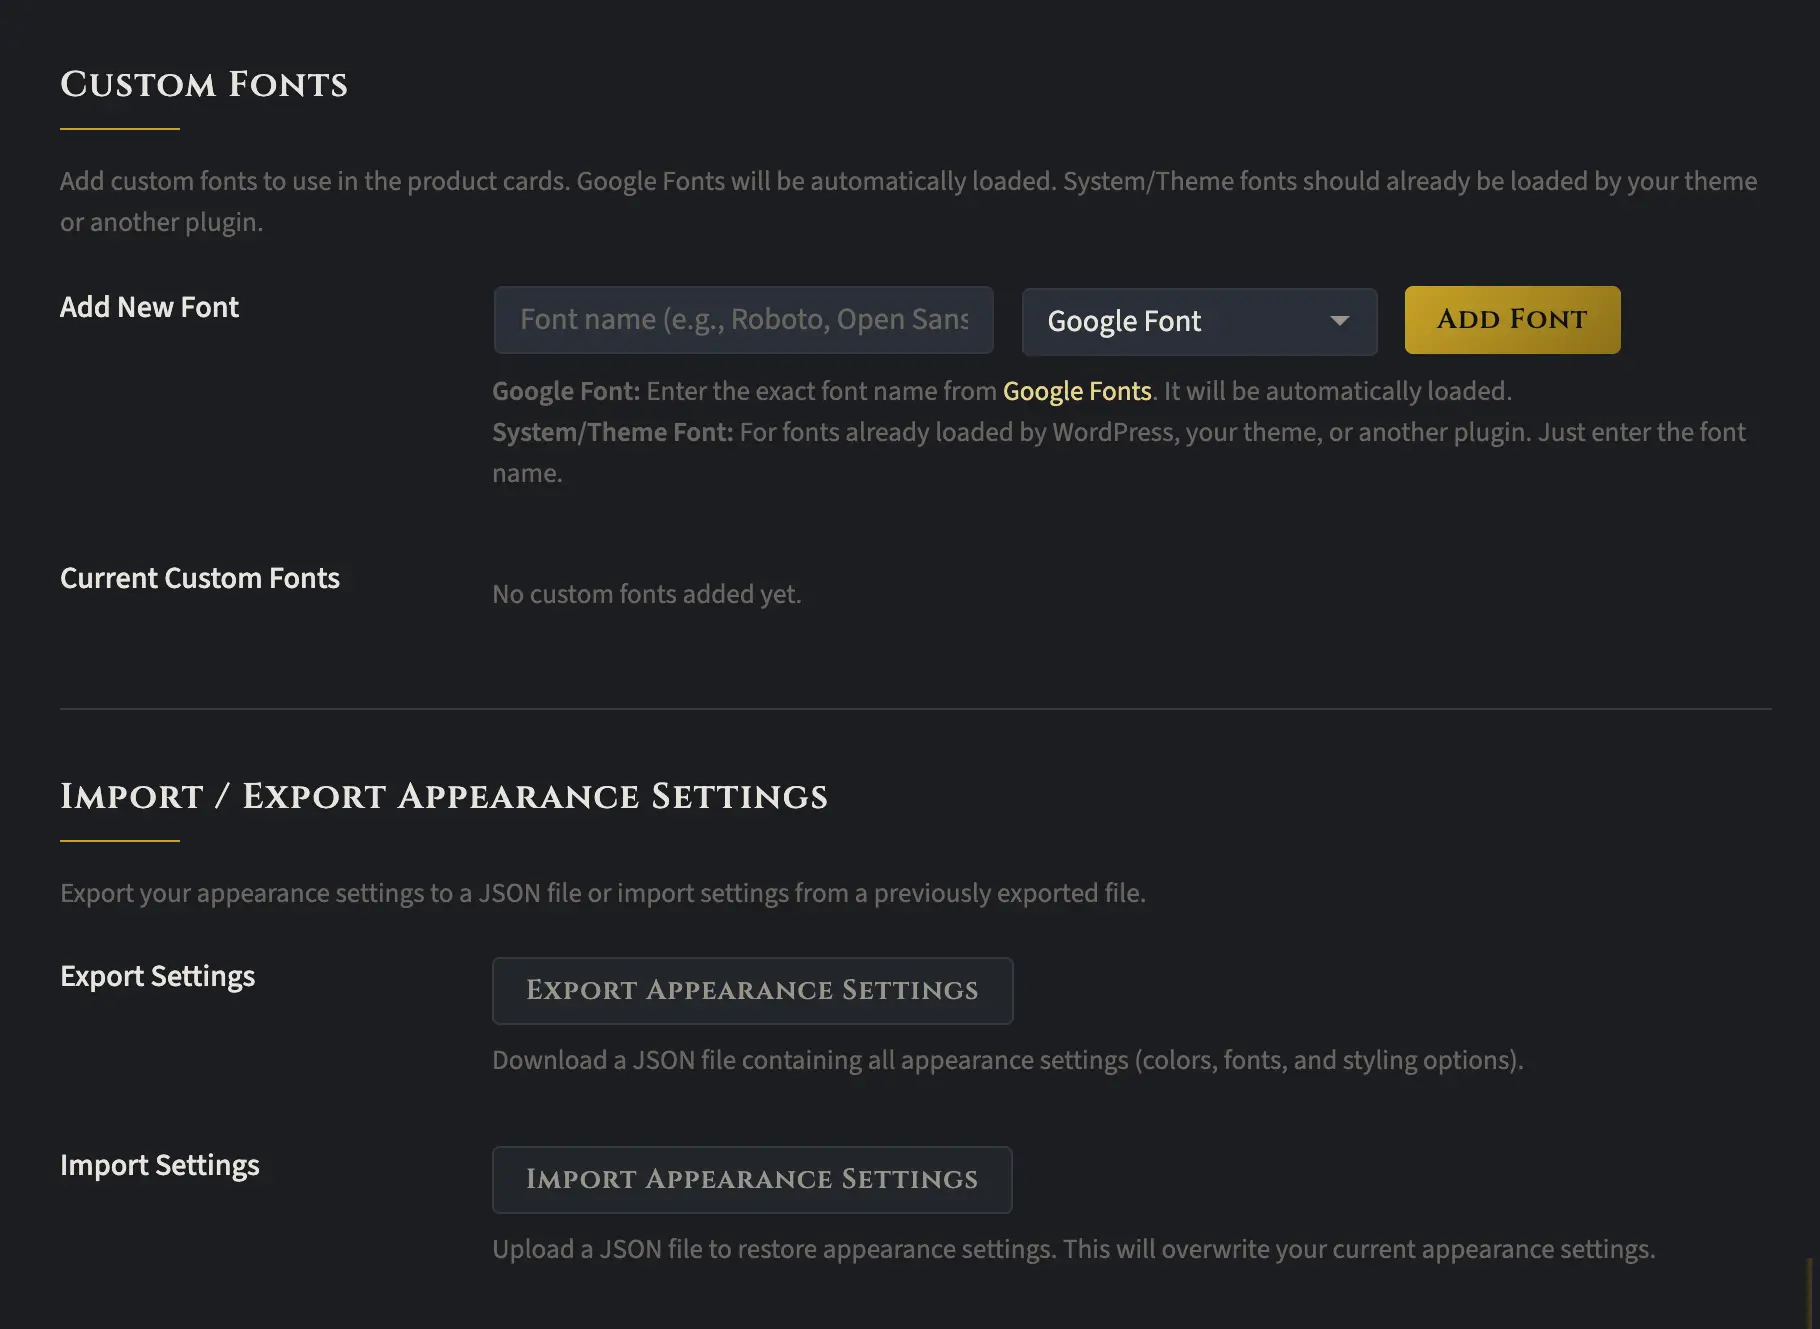Click the Import Settings row label
The height and width of the screenshot is (1329, 1820).
tap(160, 1165)
